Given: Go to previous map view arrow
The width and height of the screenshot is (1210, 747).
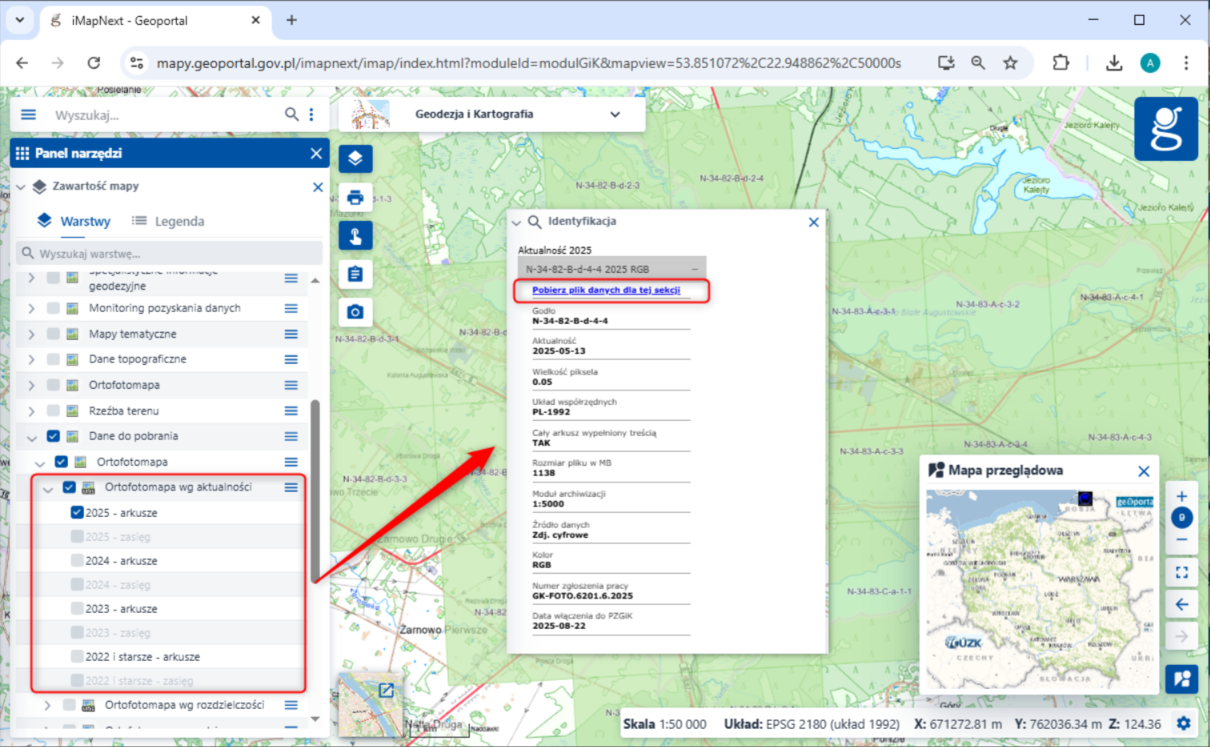Looking at the screenshot, I should click(x=1182, y=604).
